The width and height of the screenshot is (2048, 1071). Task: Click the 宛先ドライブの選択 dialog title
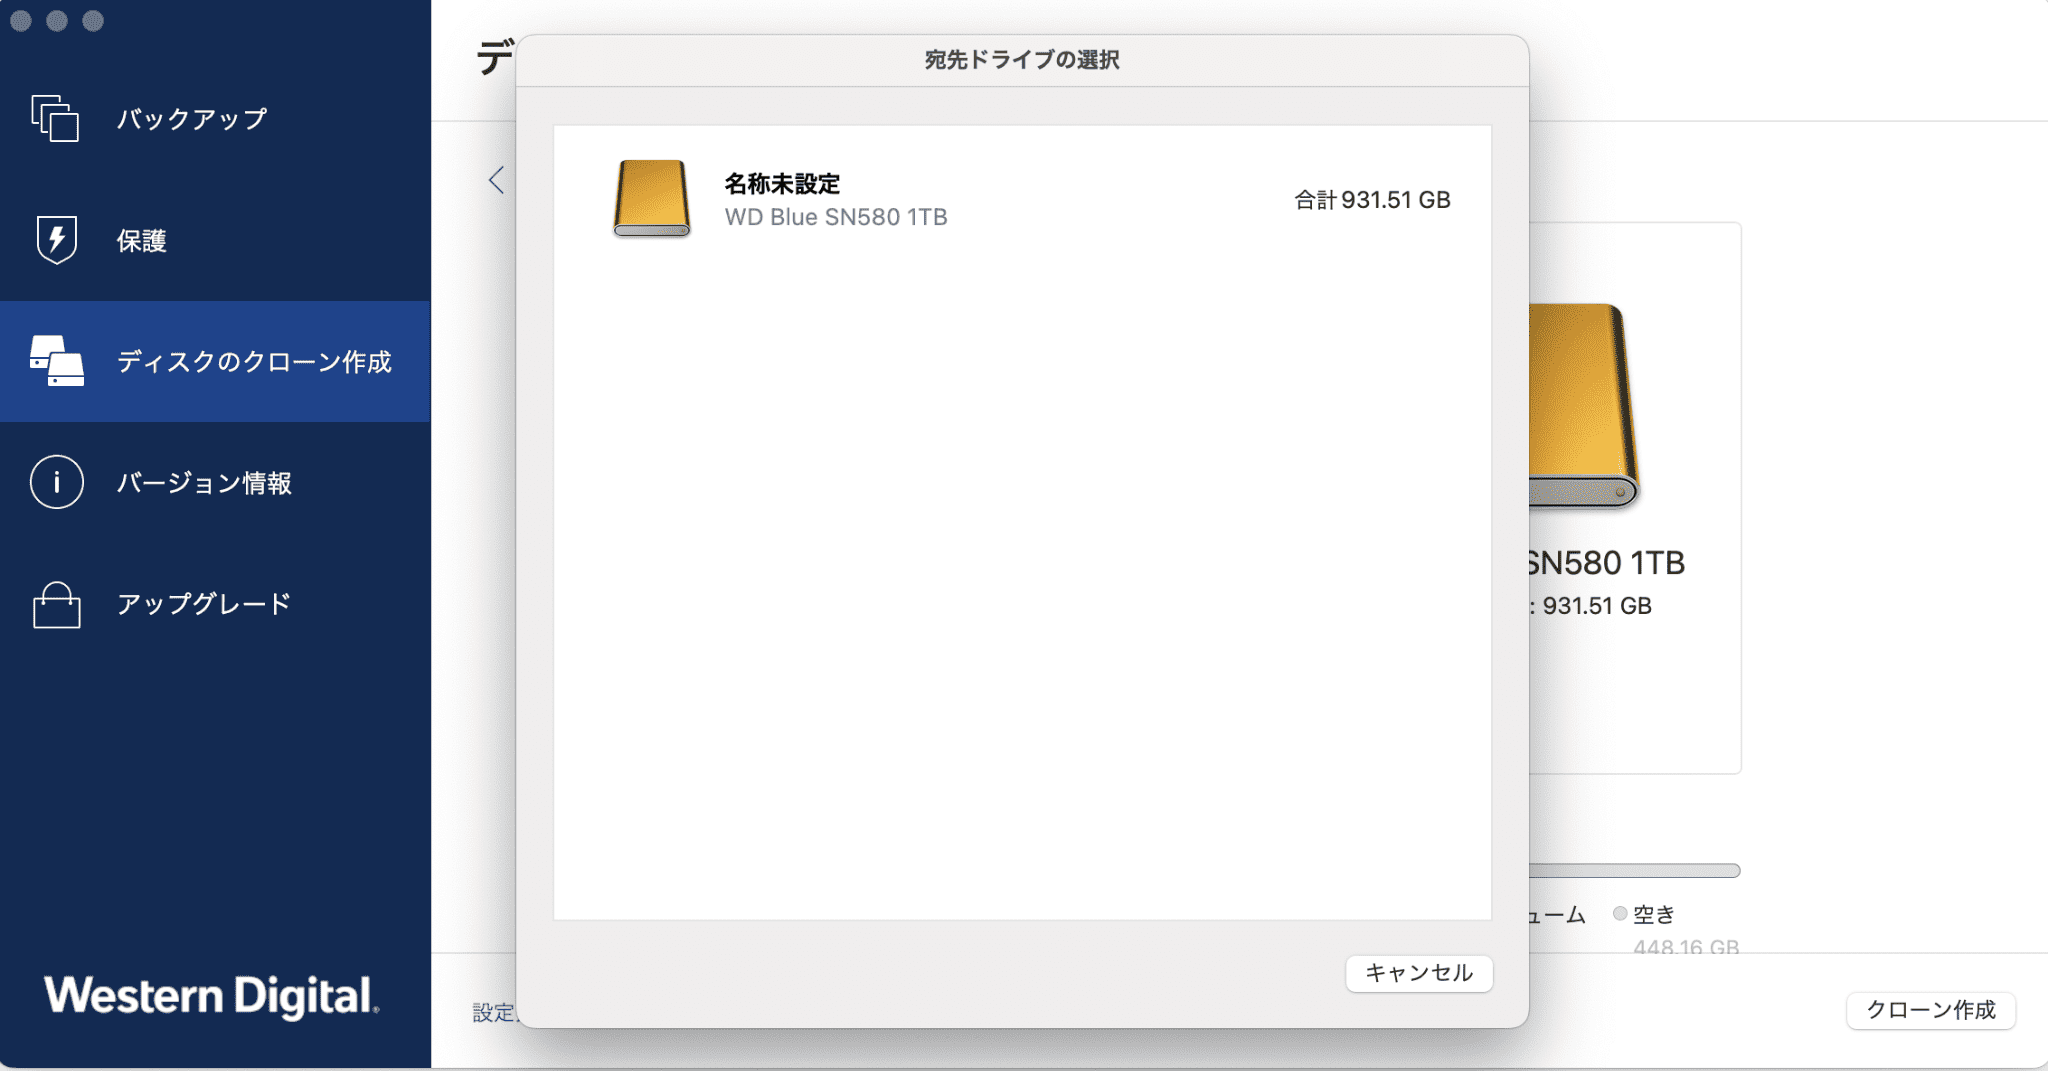pyautogui.click(x=1022, y=60)
